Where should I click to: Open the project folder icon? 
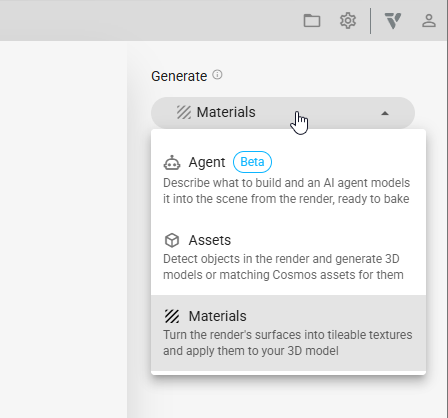pyautogui.click(x=312, y=21)
